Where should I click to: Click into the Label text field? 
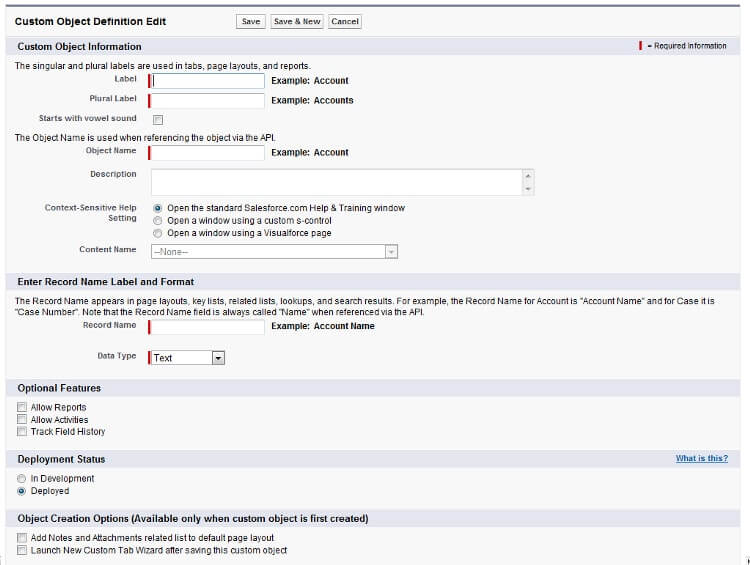click(207, 81)
